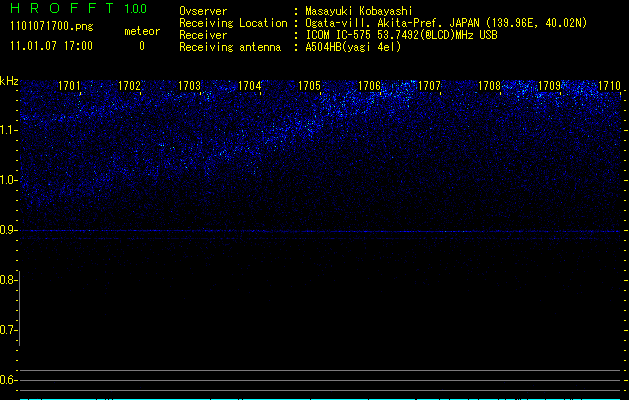Click the 1709 time marker
The width and height of the screenshot is (629, 400).
coord(549,86)
